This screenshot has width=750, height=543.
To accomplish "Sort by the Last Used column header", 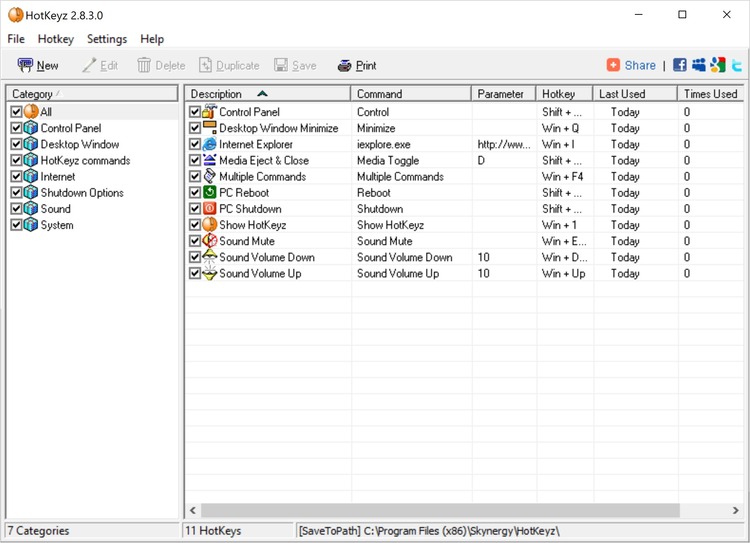I will pos(635,94).
